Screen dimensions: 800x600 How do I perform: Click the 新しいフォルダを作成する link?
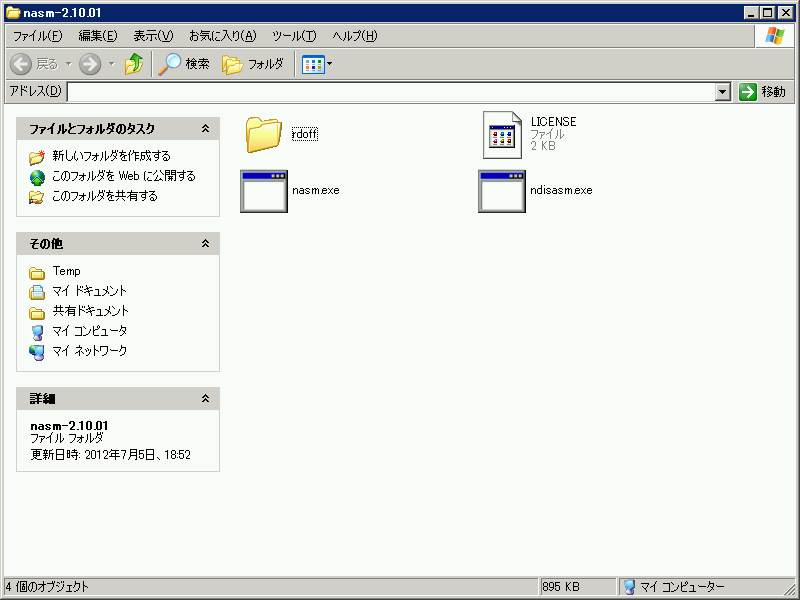(111, 156)
